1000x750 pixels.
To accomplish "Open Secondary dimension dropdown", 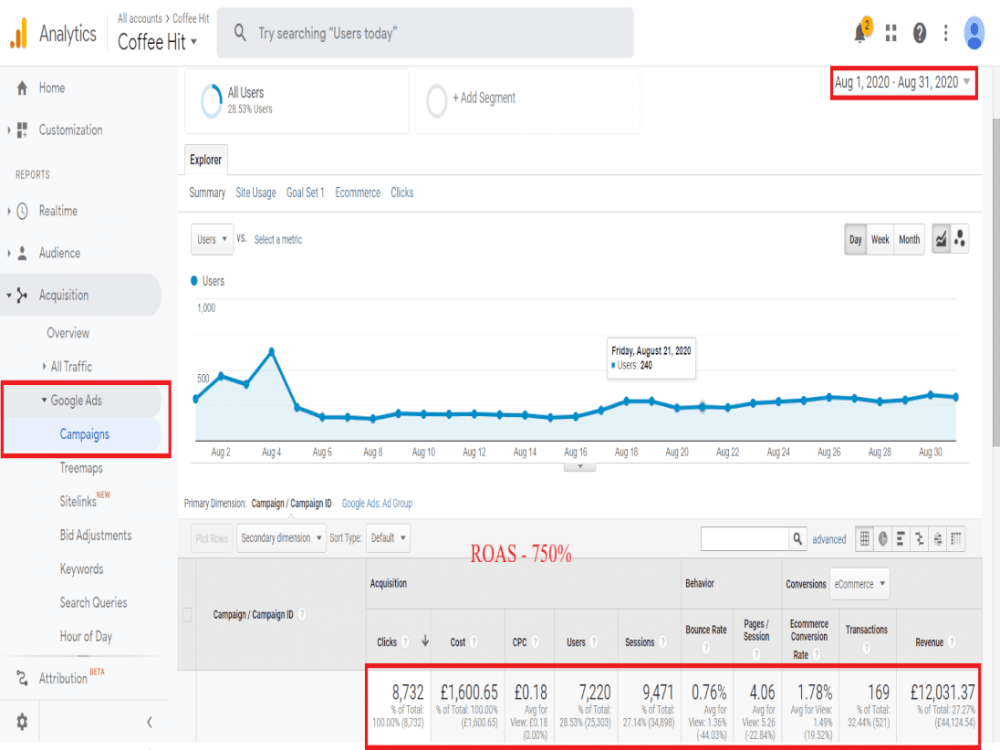I will [281, 538].
